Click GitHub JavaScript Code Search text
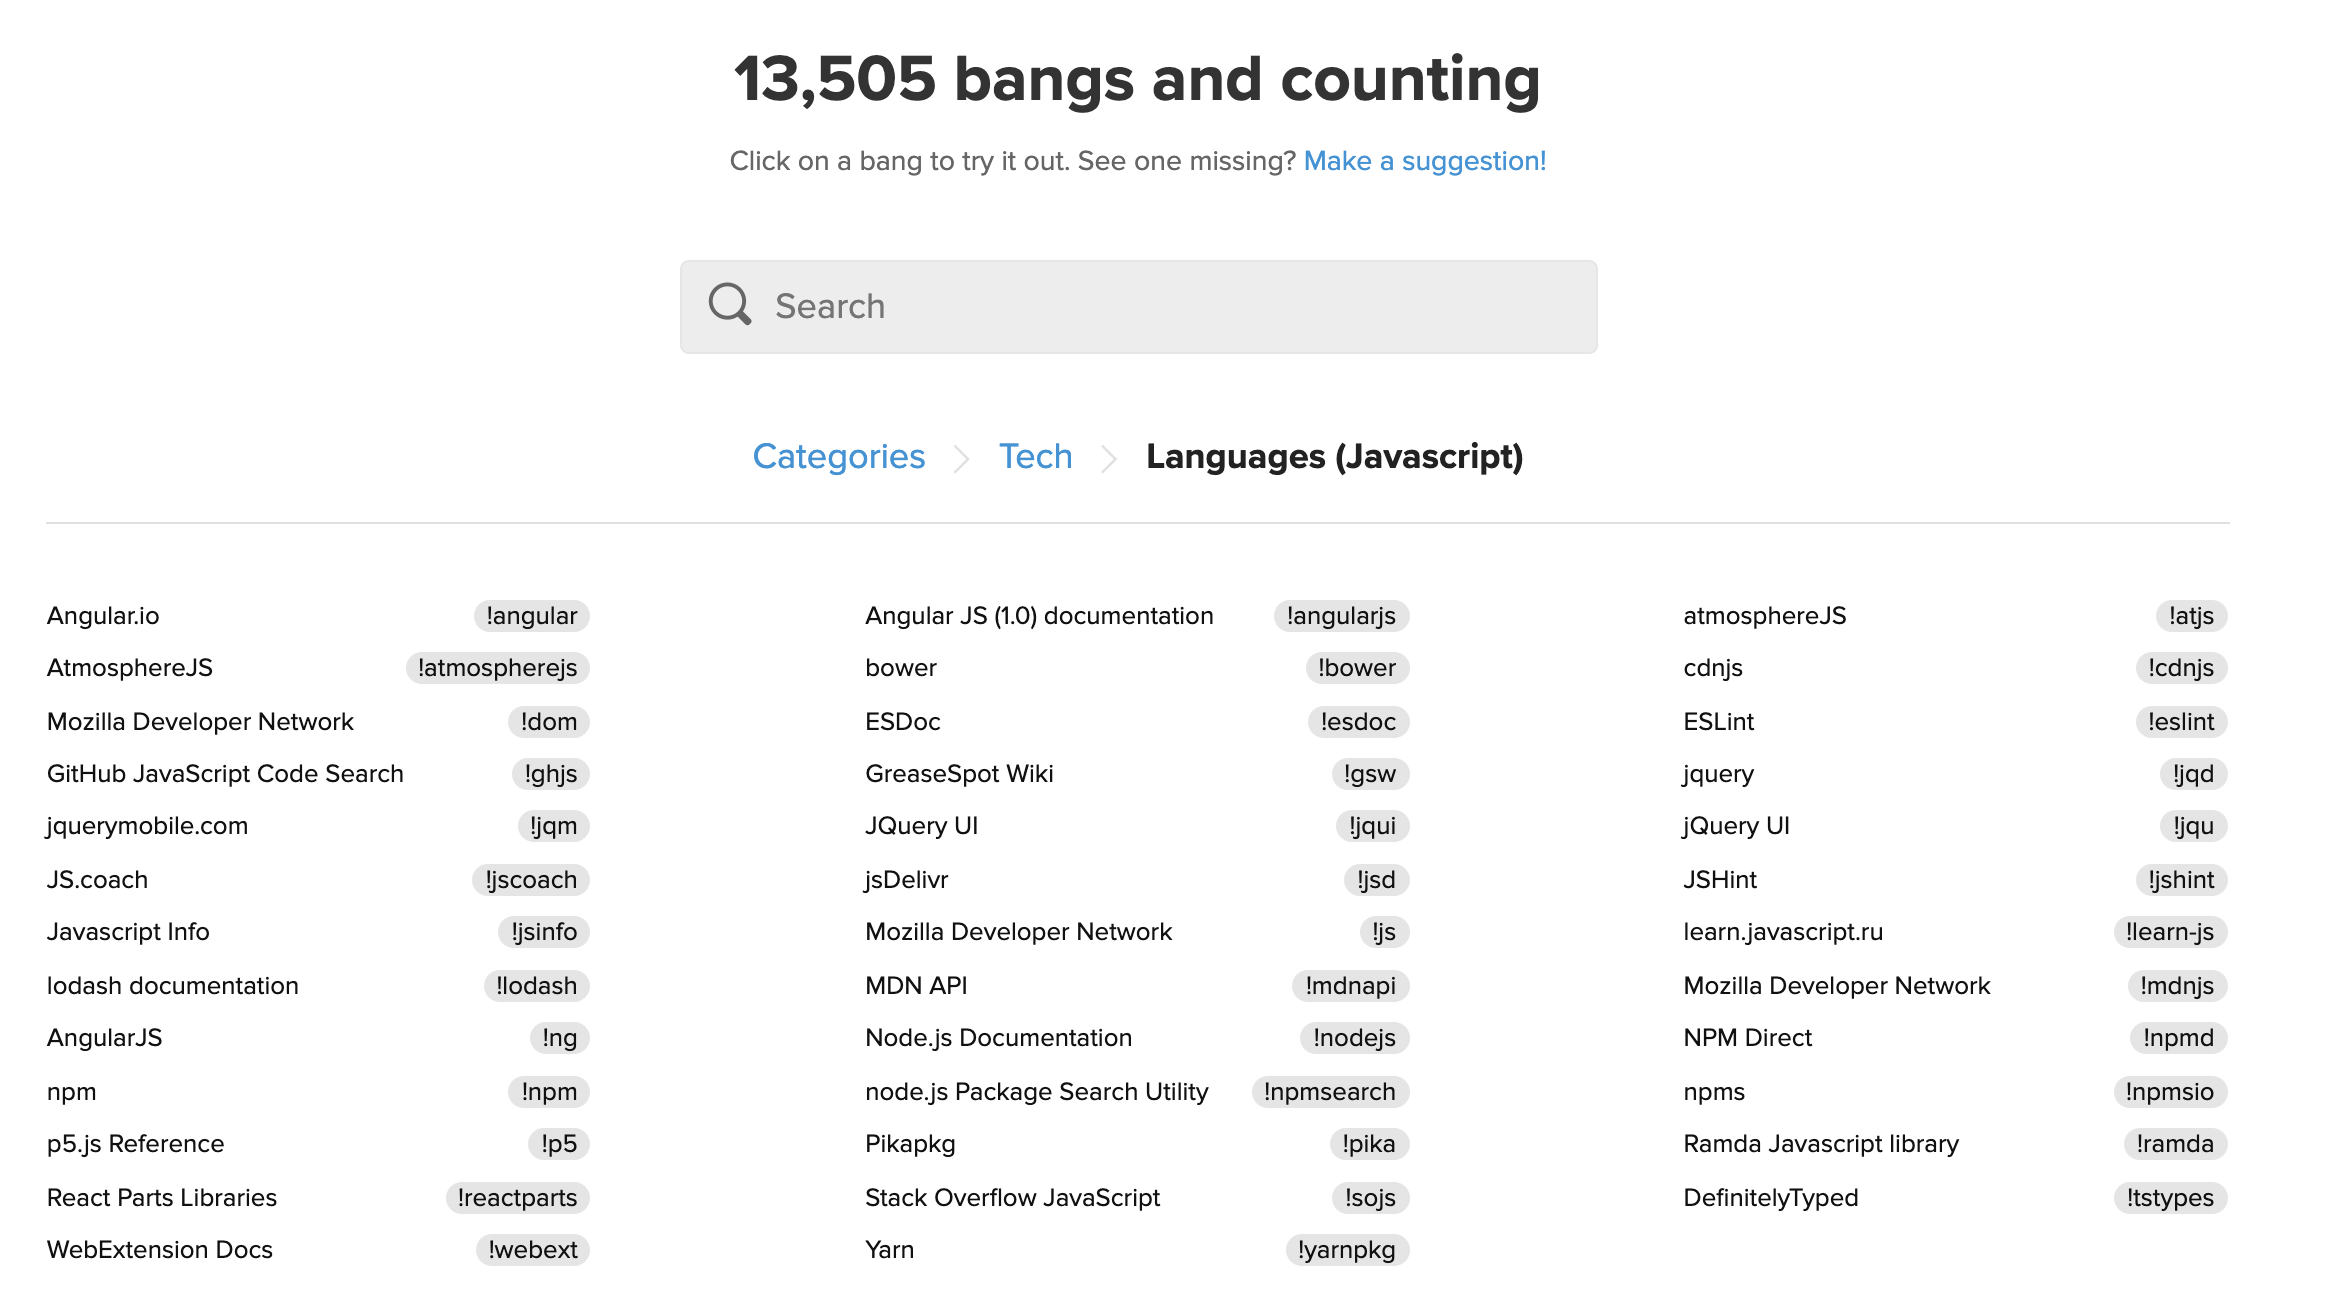 click(x=225, y=774)
